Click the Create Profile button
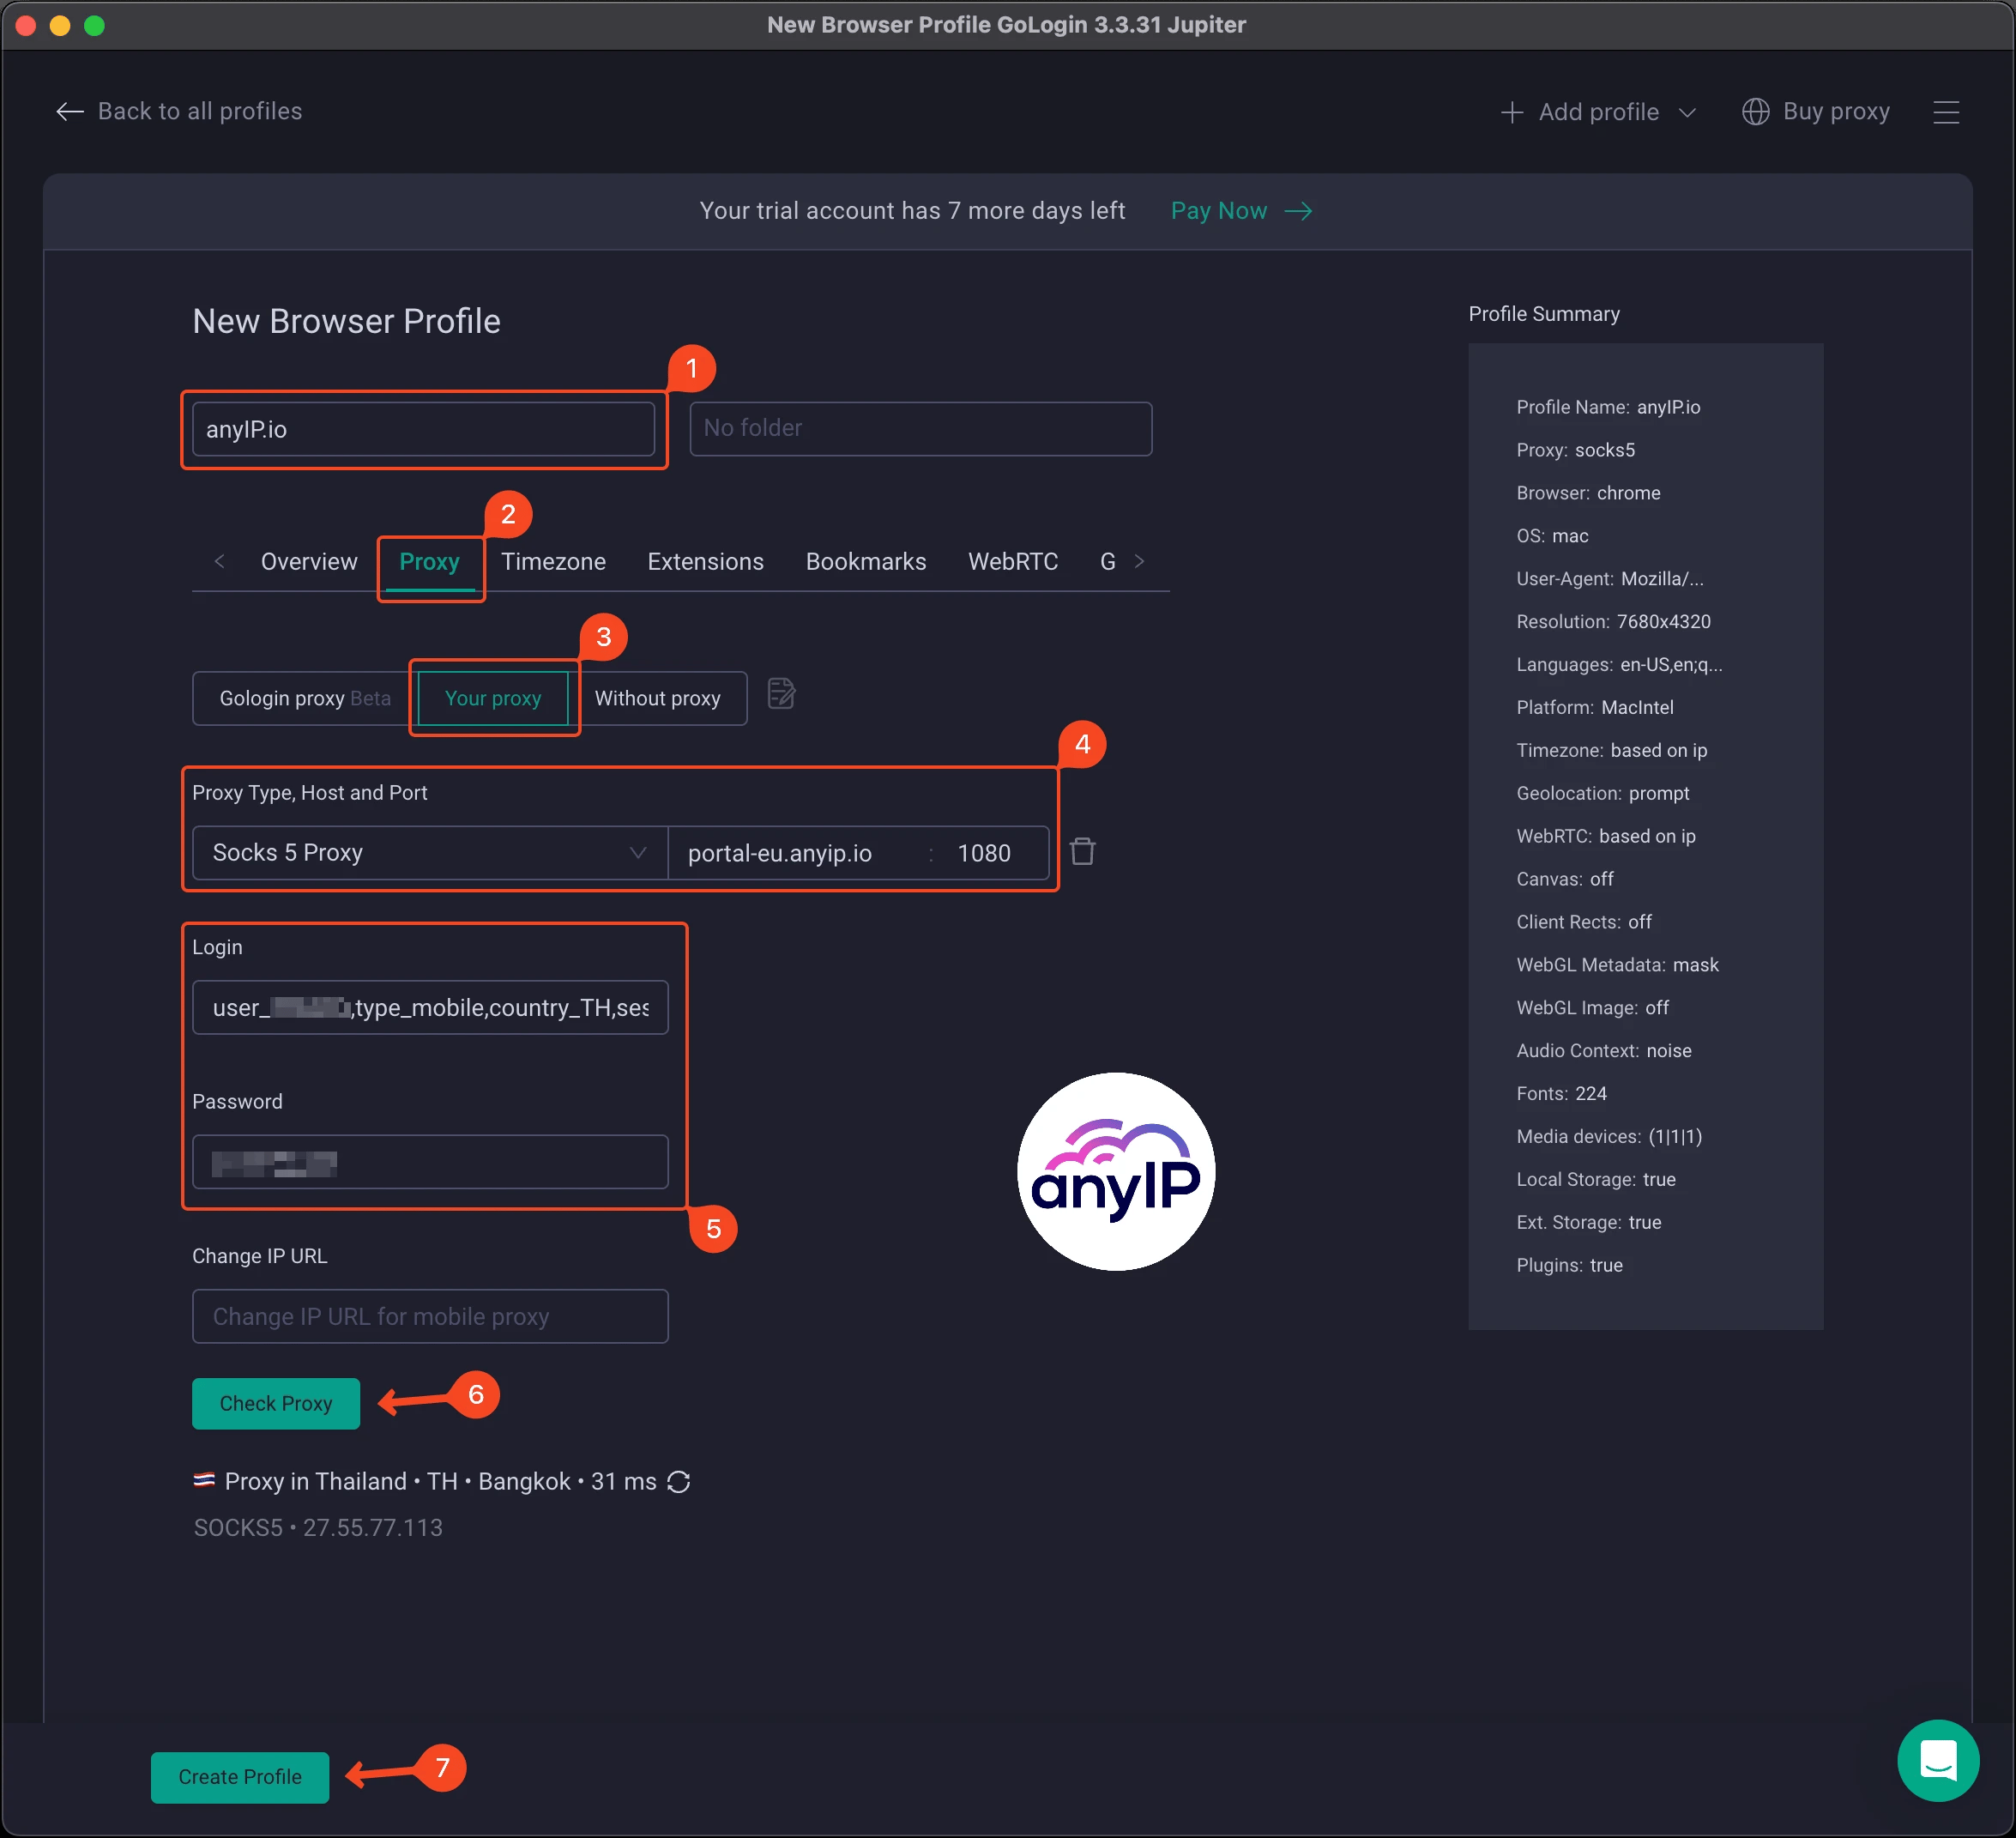 [x=239, y=1777]
